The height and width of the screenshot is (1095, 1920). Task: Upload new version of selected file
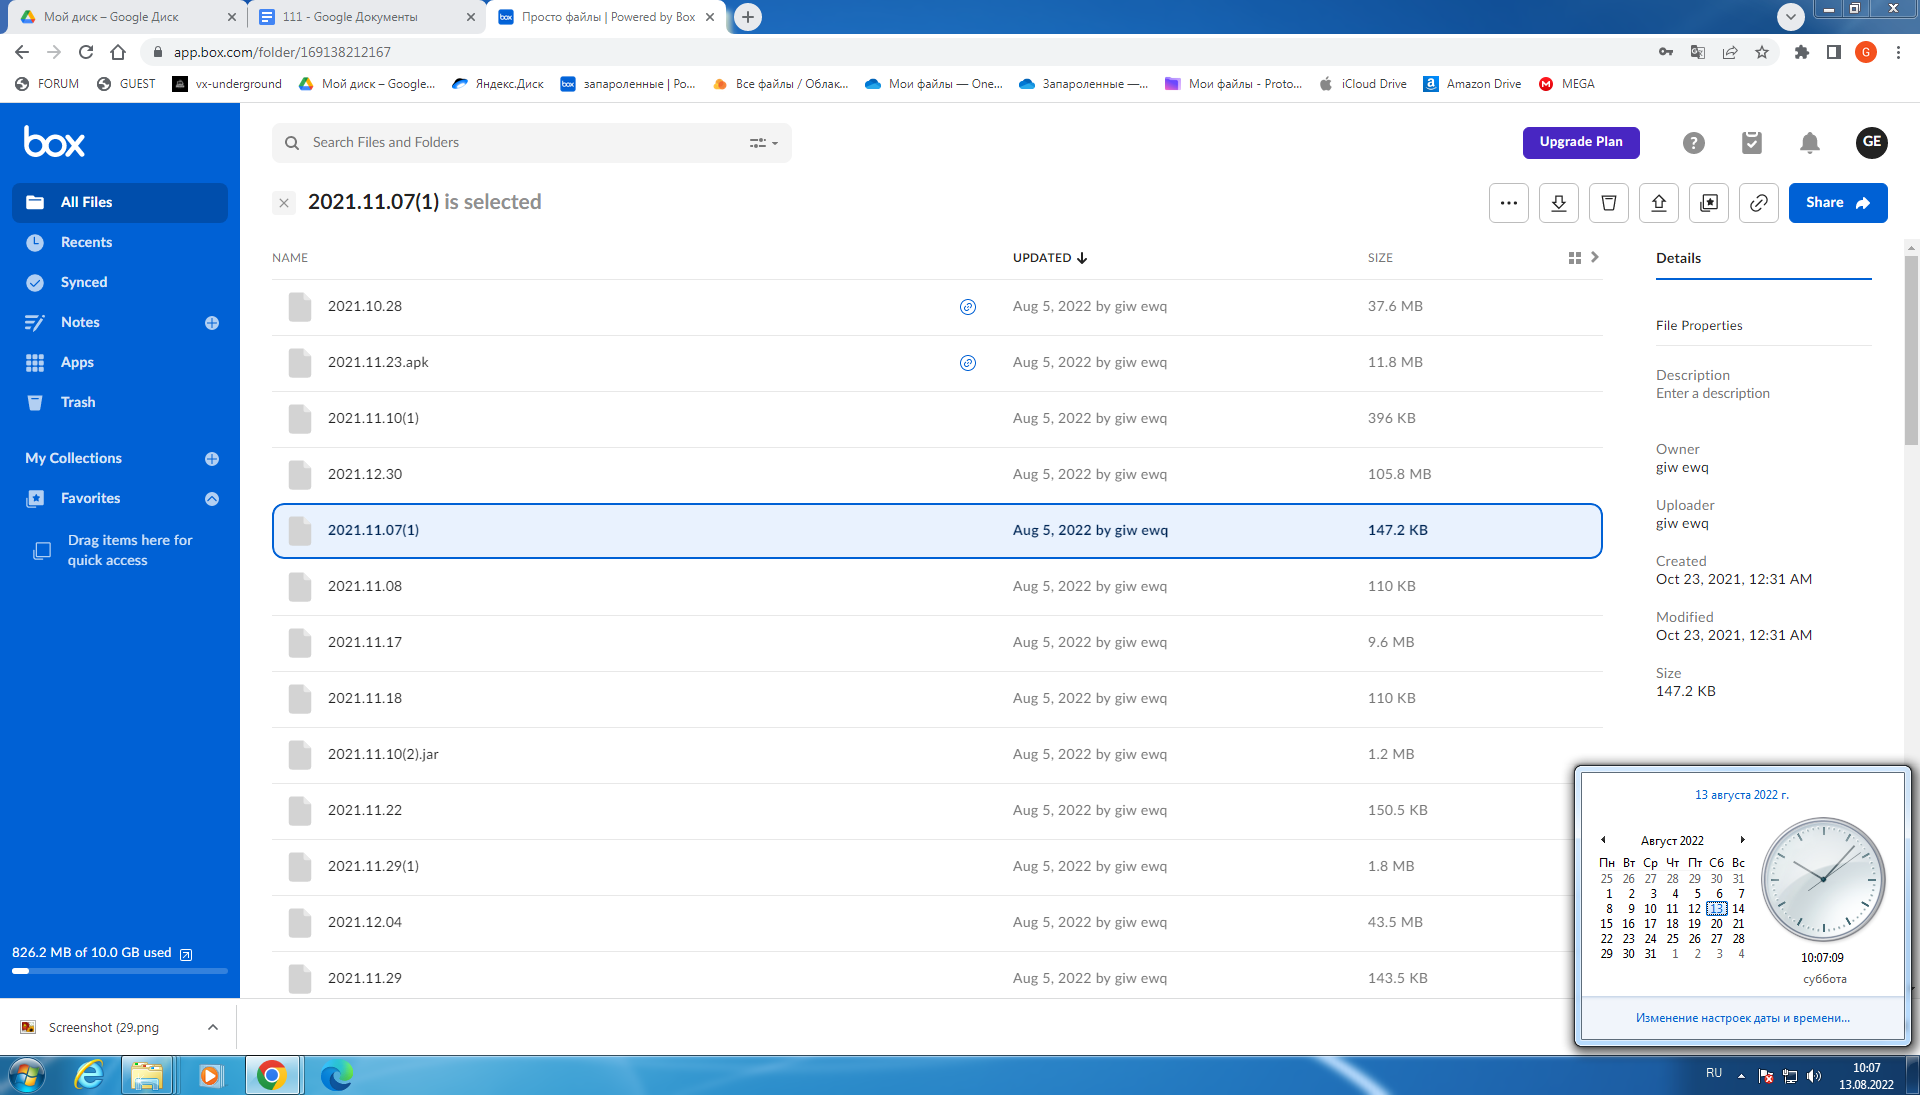pos(1658,203)
